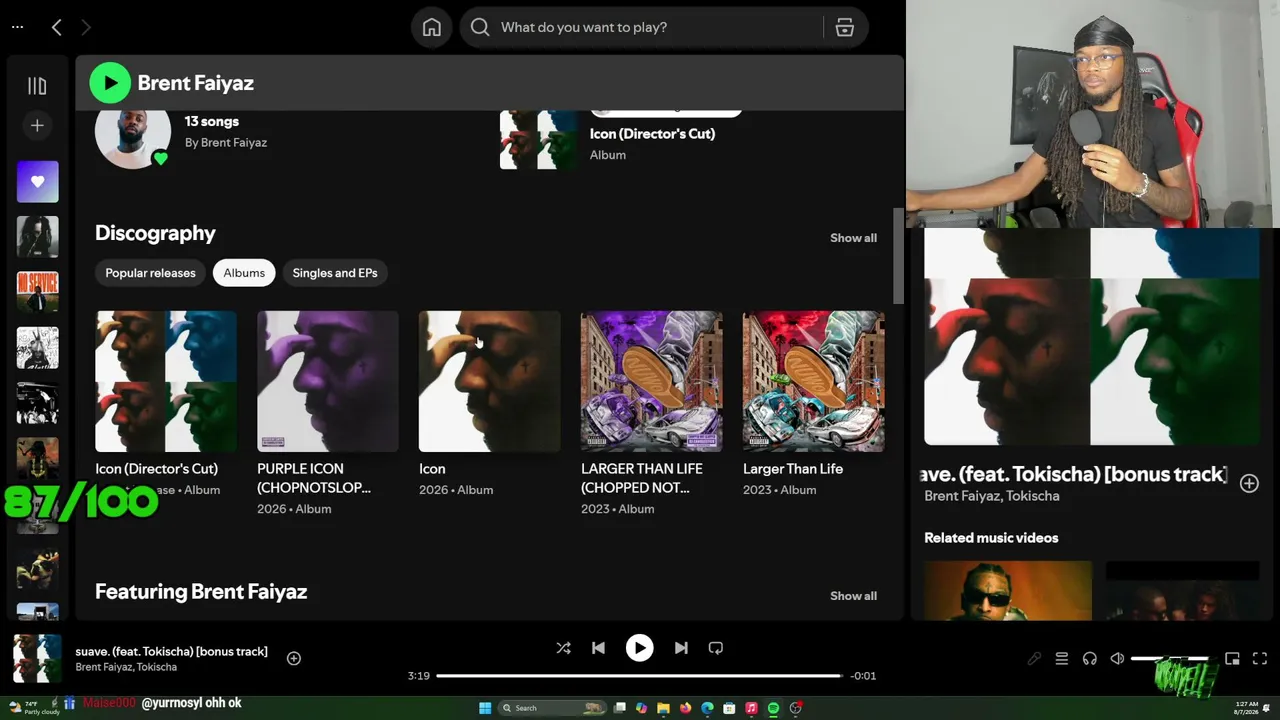Viewport: 1280px width, 720px height.
Task: Open the Windows Start menu
Action: click(x=485, y=708)
